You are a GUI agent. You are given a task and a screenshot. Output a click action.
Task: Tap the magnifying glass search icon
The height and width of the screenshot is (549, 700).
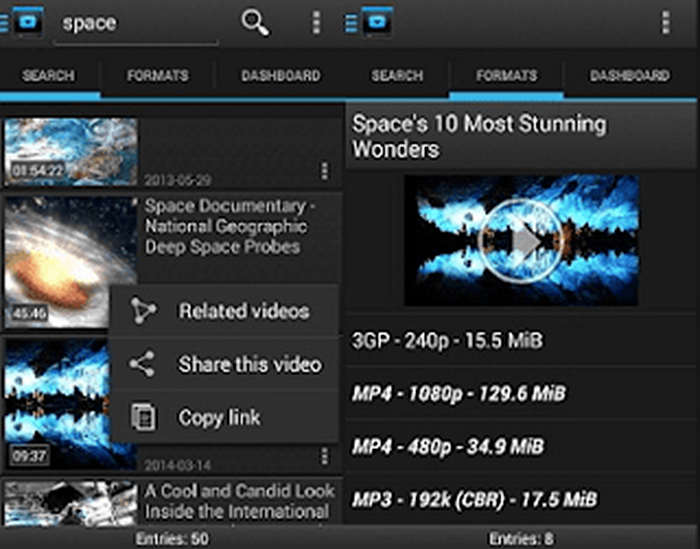tap(255, 22)
